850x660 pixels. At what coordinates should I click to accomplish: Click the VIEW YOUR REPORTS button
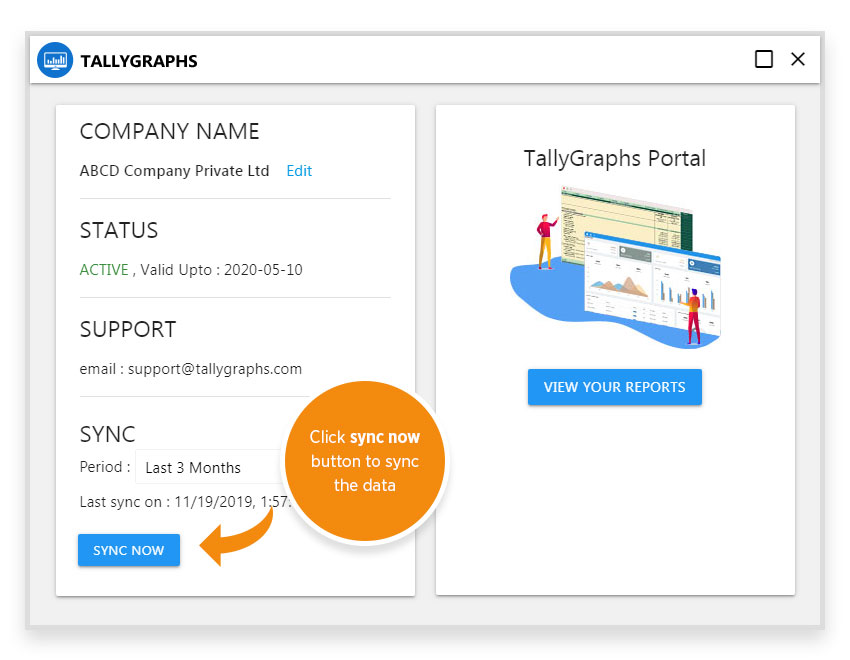614,387
